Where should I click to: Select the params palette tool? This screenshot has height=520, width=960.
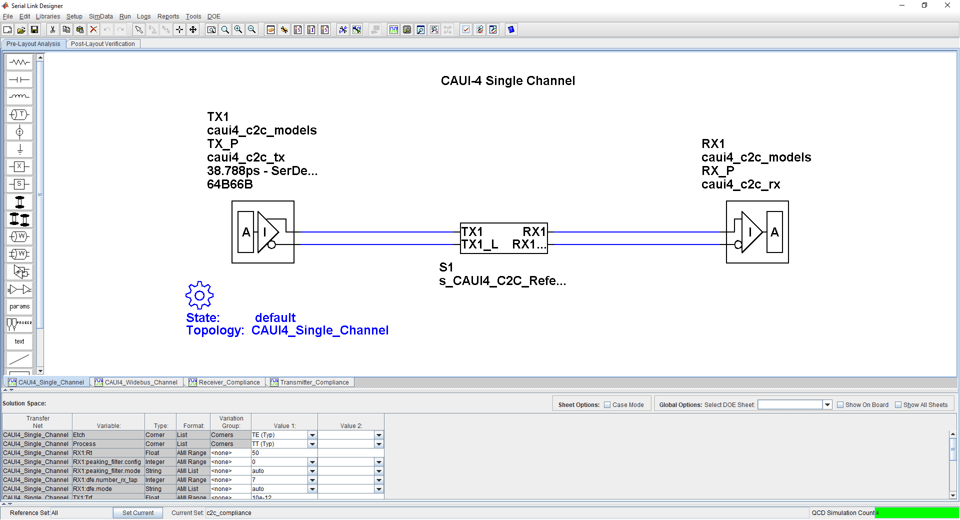point(20,306)
